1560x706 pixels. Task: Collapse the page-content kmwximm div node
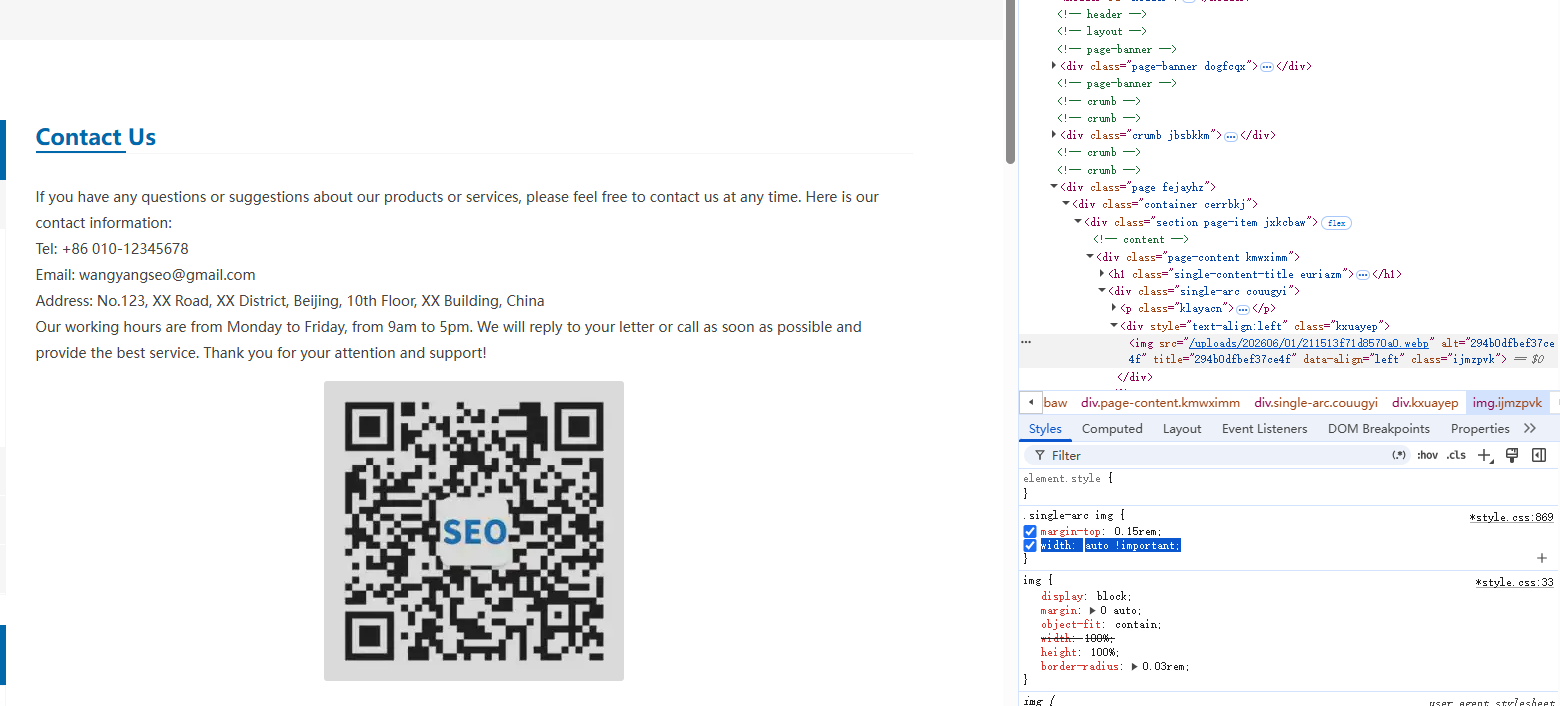(1090, 257)
